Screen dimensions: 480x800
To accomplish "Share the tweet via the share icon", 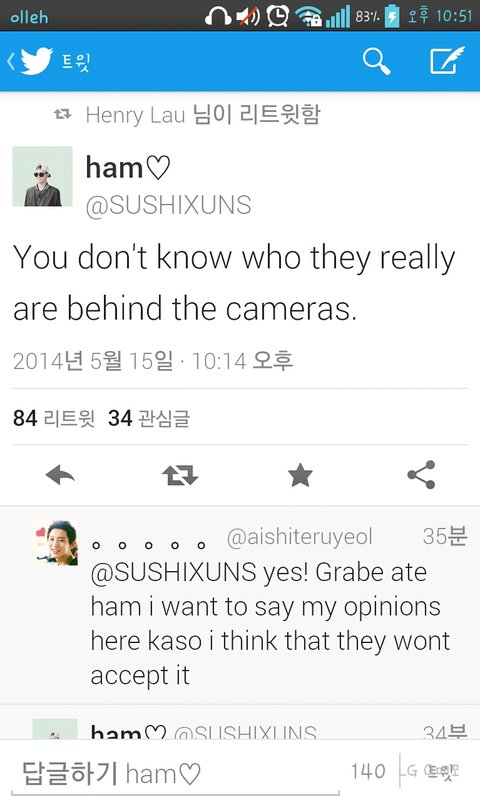I will tap(421, 475).
